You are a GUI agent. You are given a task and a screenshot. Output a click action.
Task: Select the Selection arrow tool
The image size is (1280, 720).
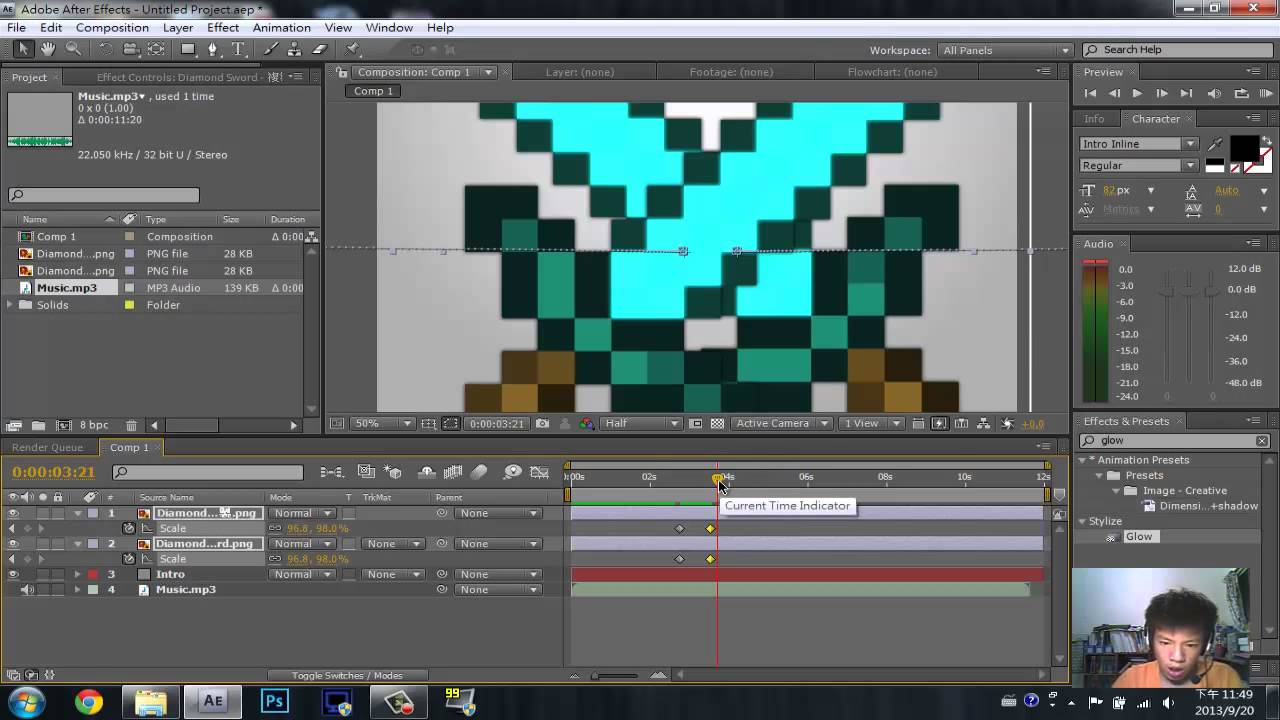click(24, 49)
